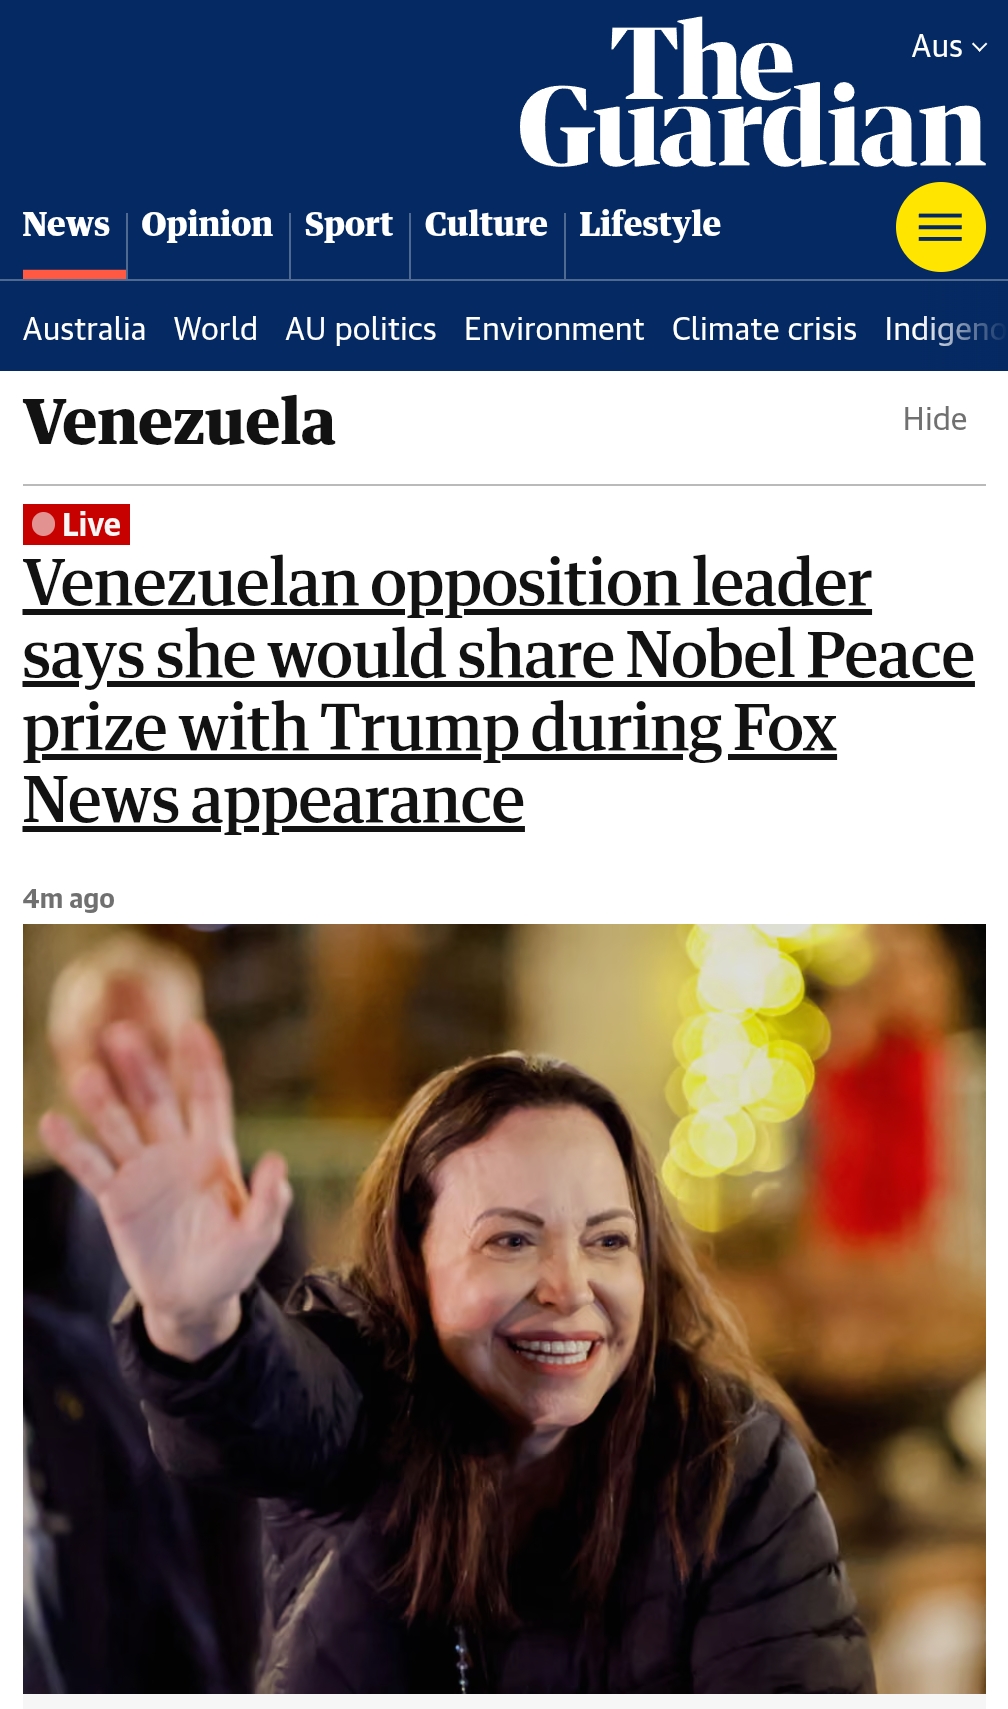
Task: Click The Guardian logo
Action: tap(752, 96)
